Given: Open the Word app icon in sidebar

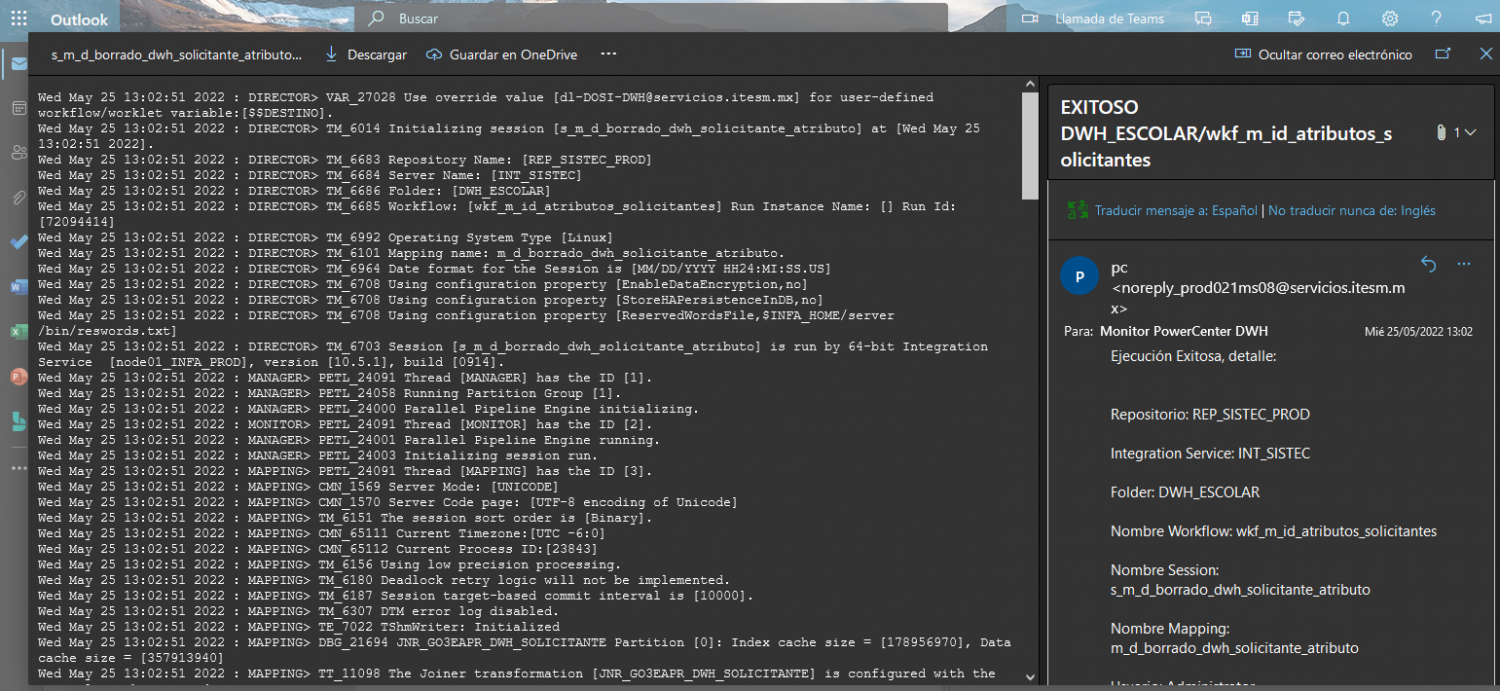Looking at the screenshot, I should coord(19,286).
